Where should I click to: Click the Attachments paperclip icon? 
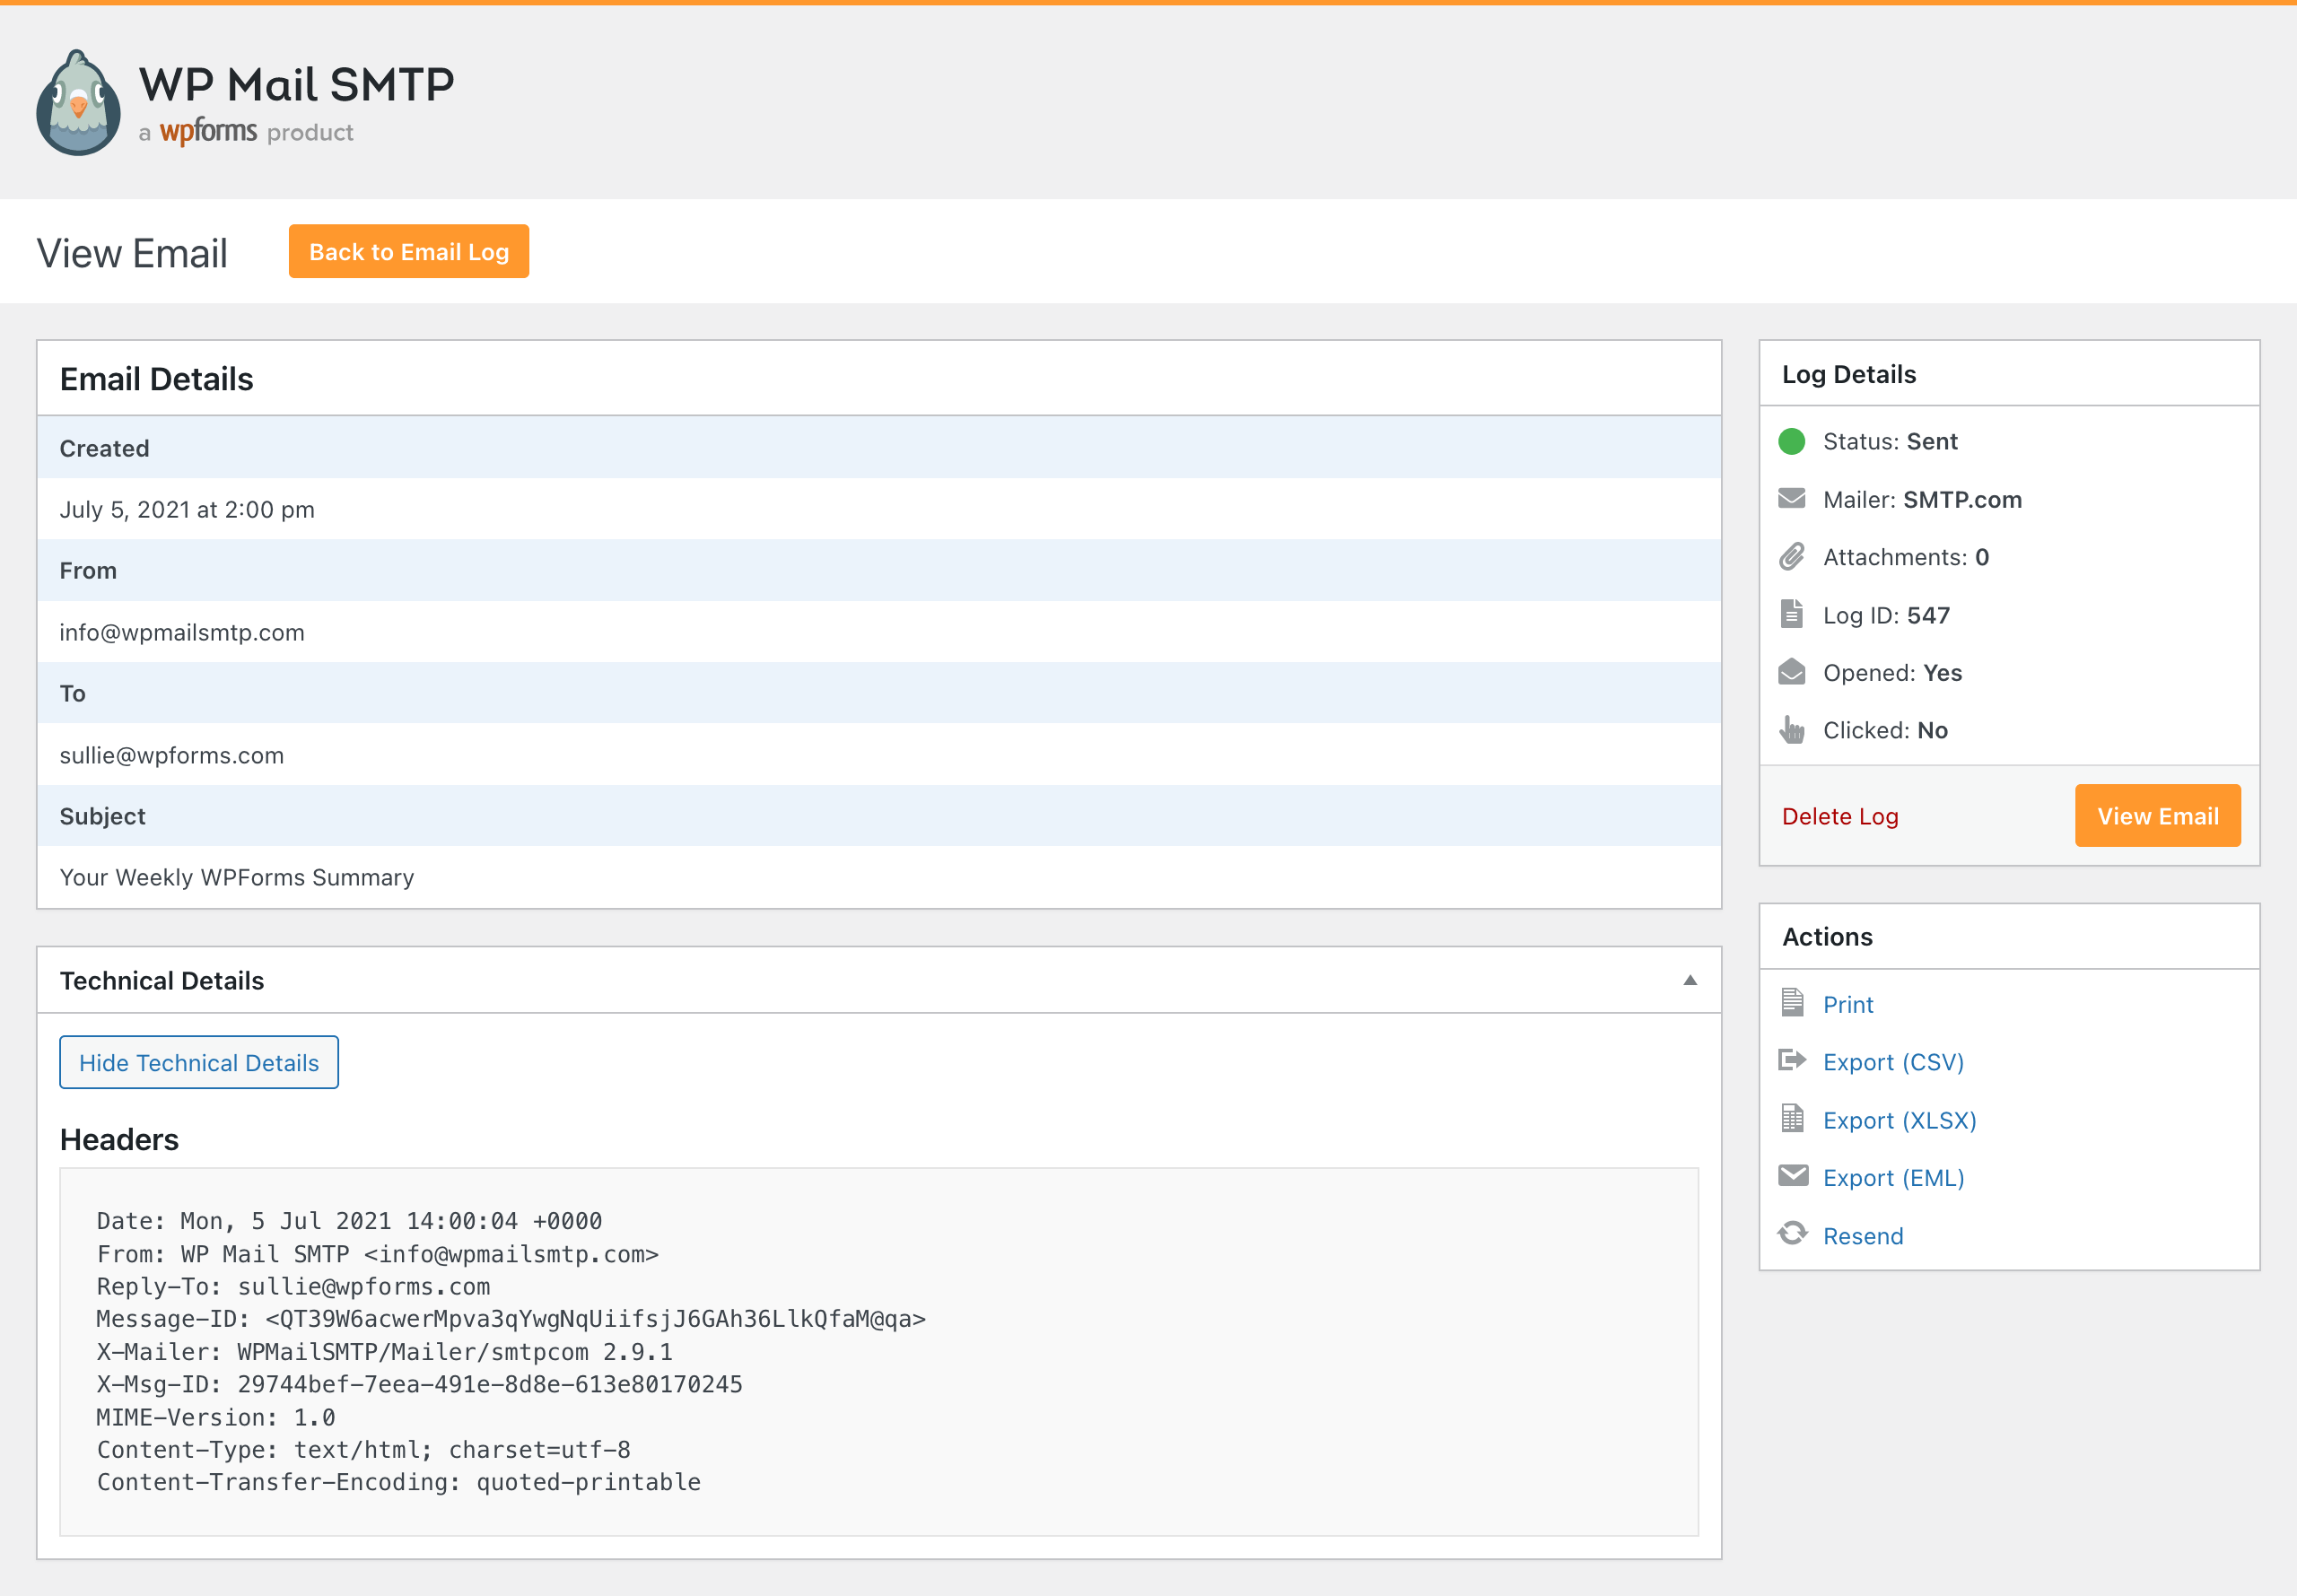point(1791,557)
